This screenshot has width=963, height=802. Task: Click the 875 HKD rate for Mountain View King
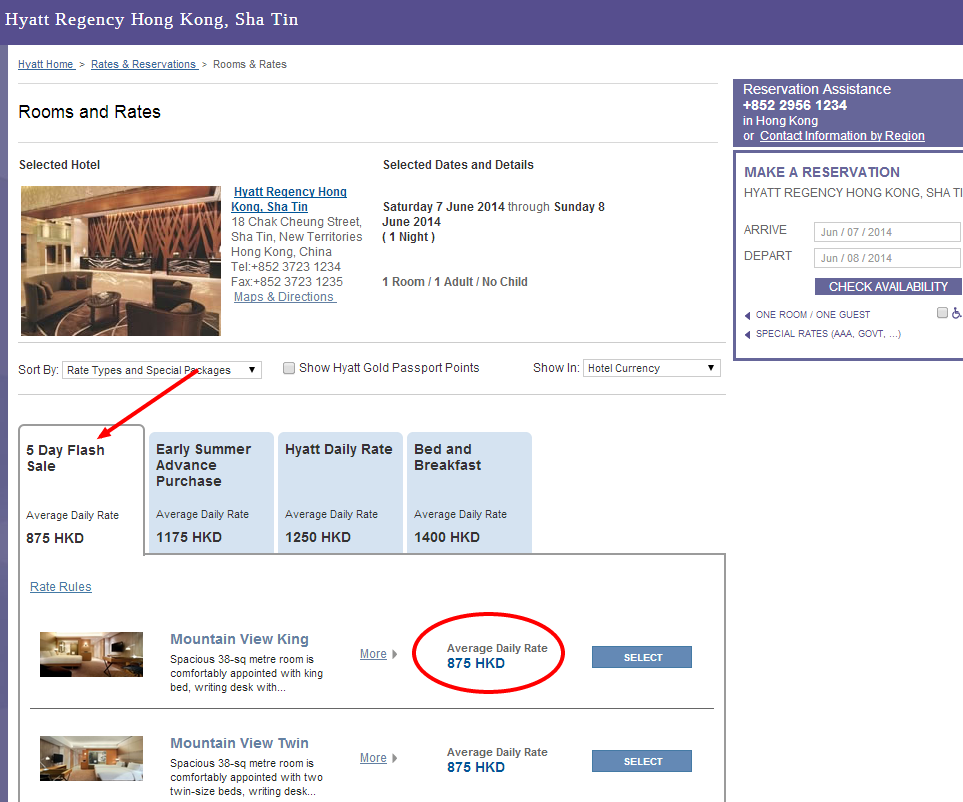tap(476, 663)
